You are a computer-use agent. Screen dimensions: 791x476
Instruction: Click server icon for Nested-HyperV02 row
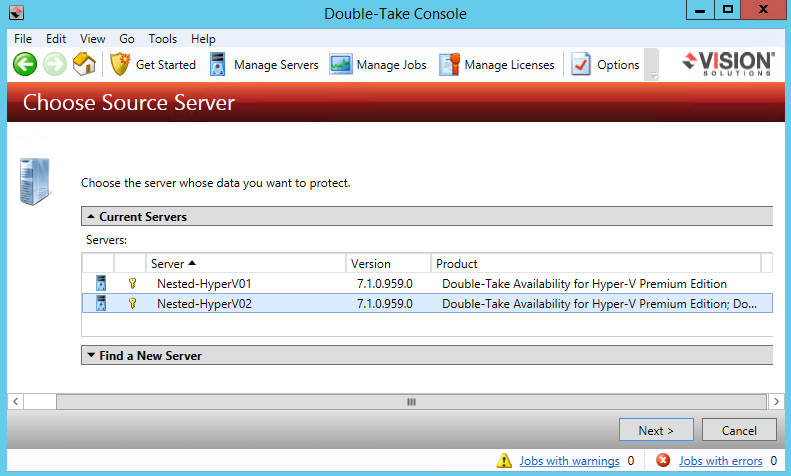point(101,303)
